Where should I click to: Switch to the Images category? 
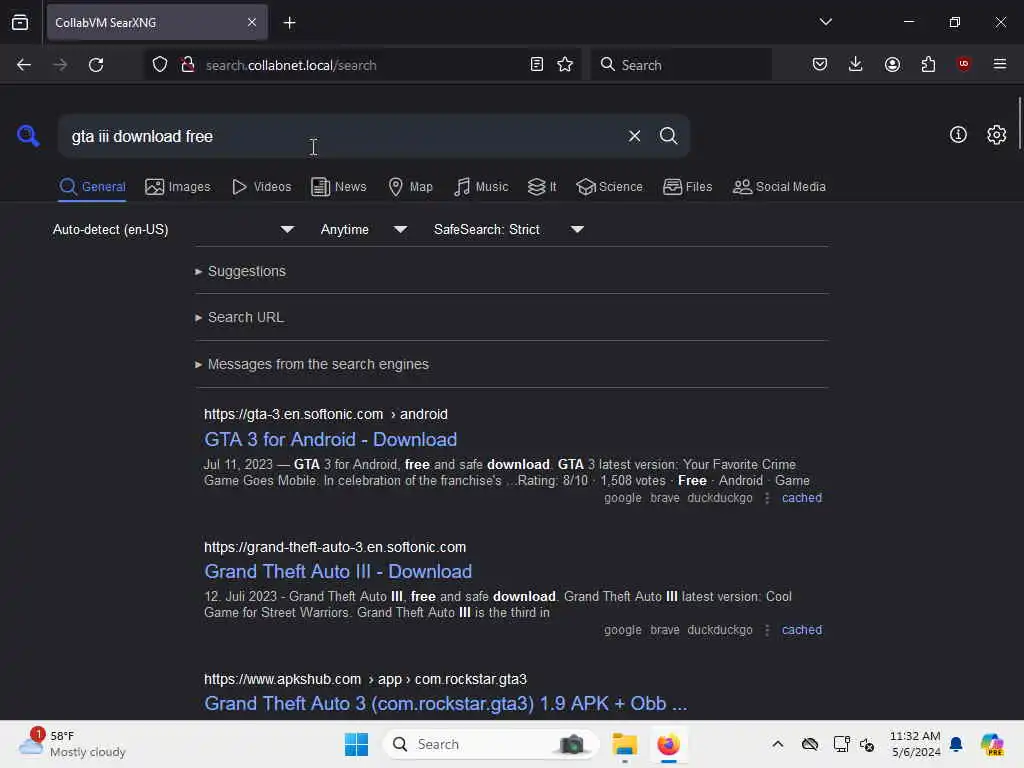tap(178, 187)
